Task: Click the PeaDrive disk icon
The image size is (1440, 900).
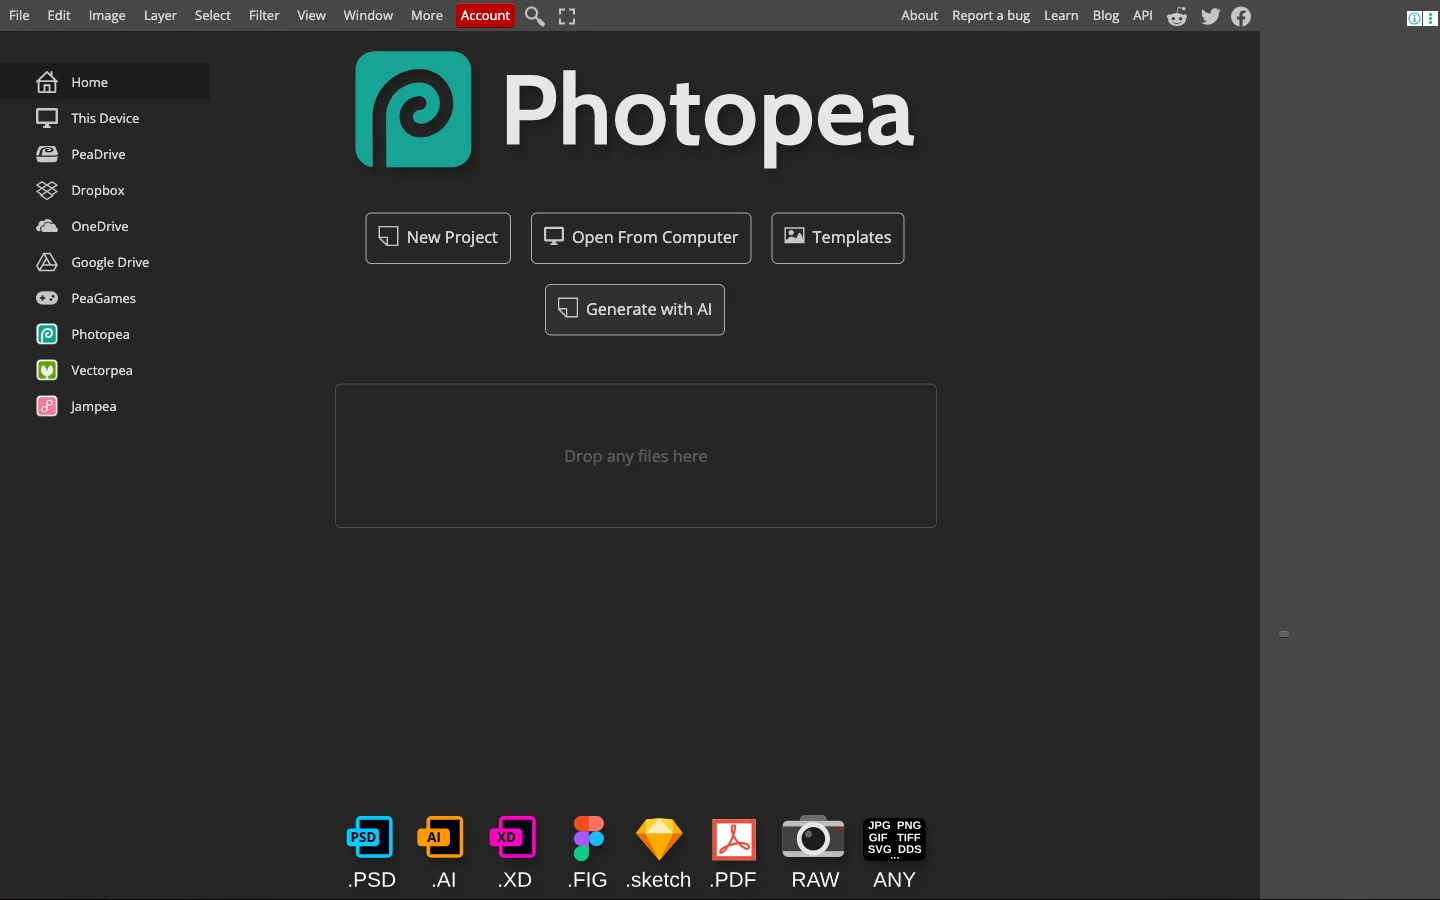Action: tap(47, 154)
